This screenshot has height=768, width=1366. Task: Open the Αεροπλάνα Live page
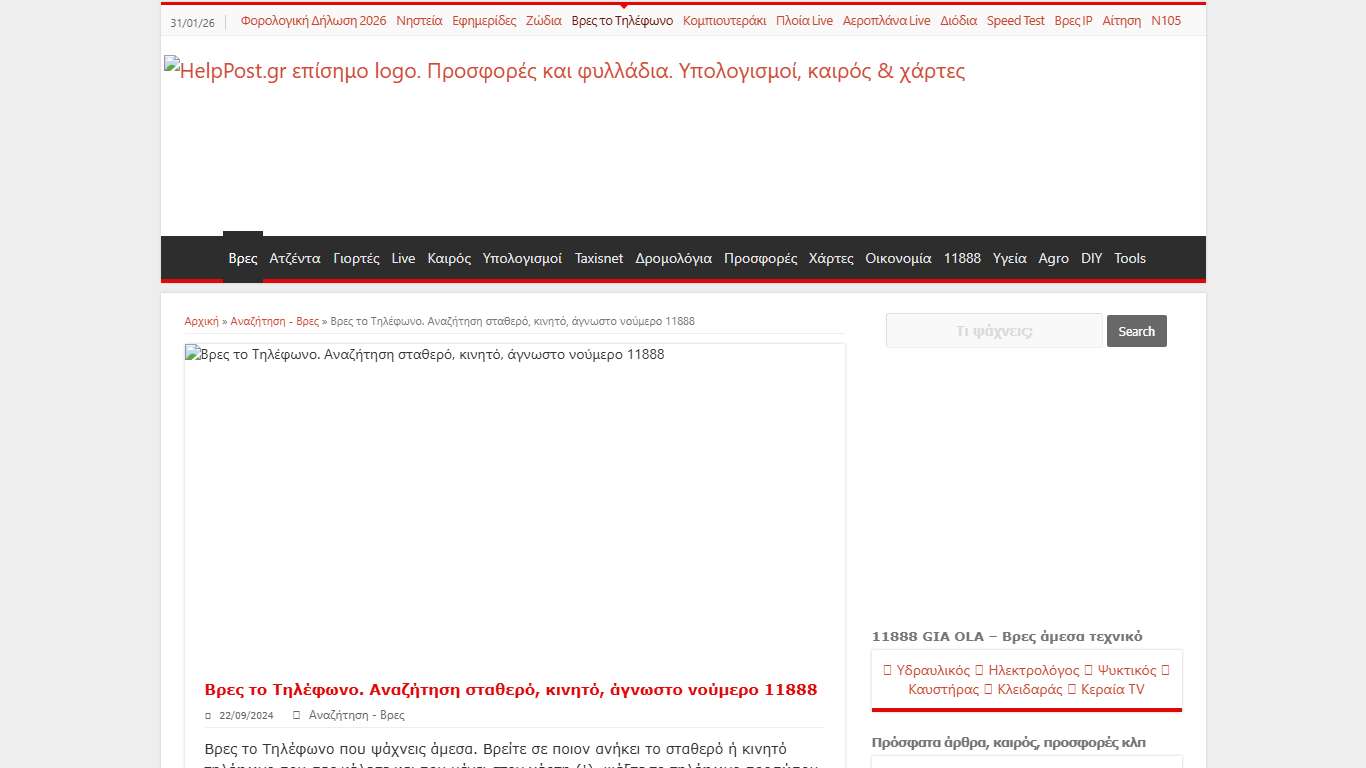886,20
